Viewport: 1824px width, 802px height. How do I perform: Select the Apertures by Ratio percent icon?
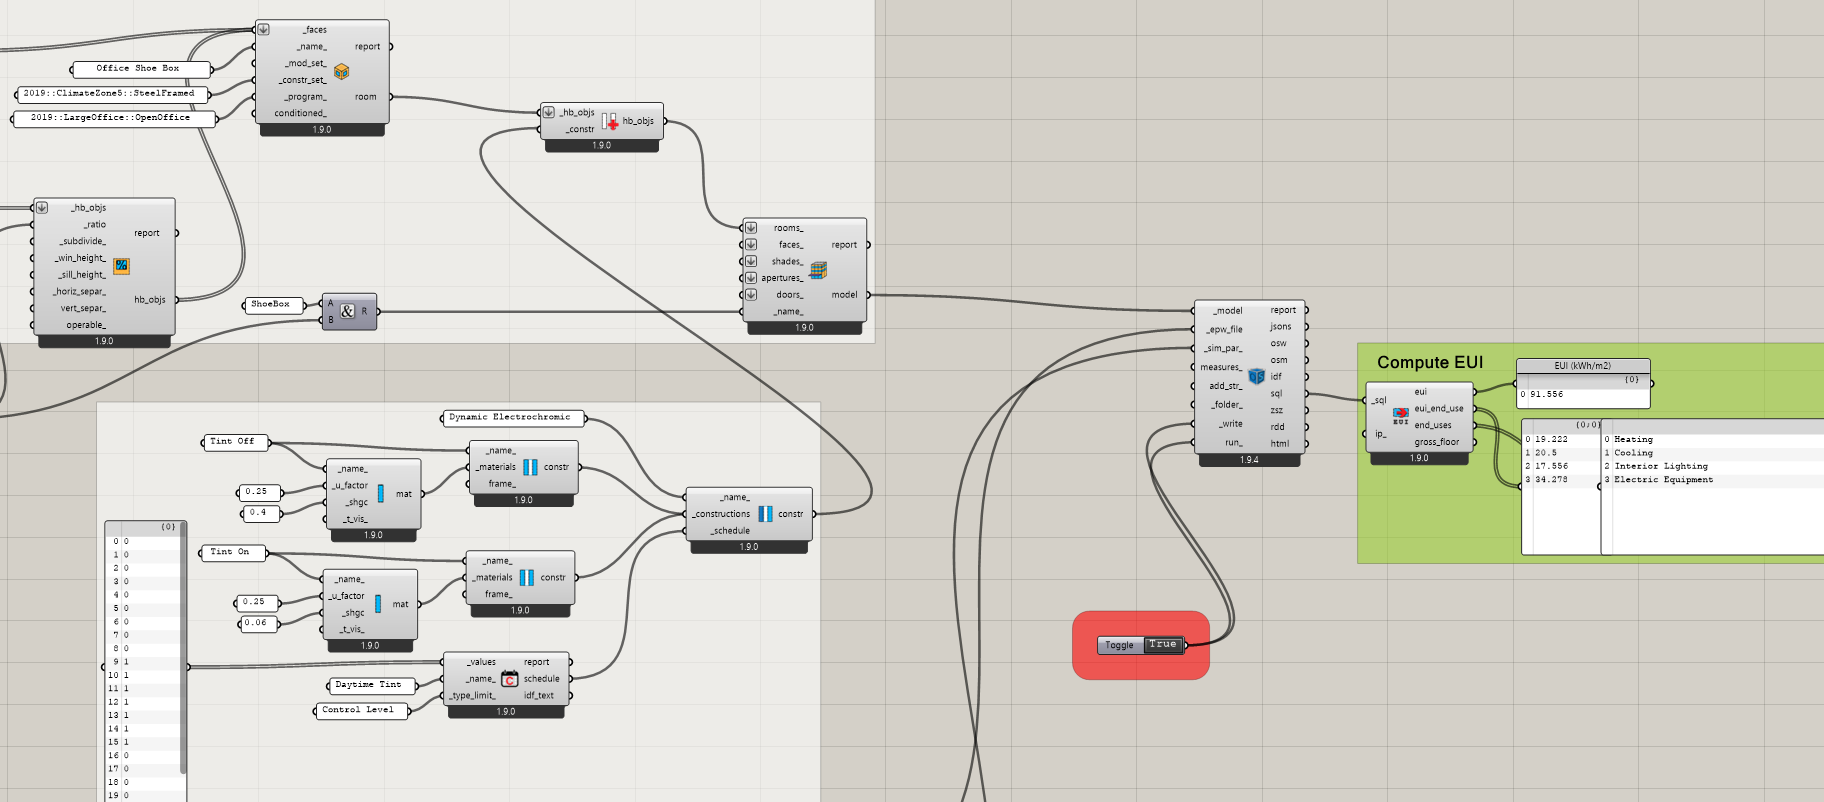[x=121, y=266]
